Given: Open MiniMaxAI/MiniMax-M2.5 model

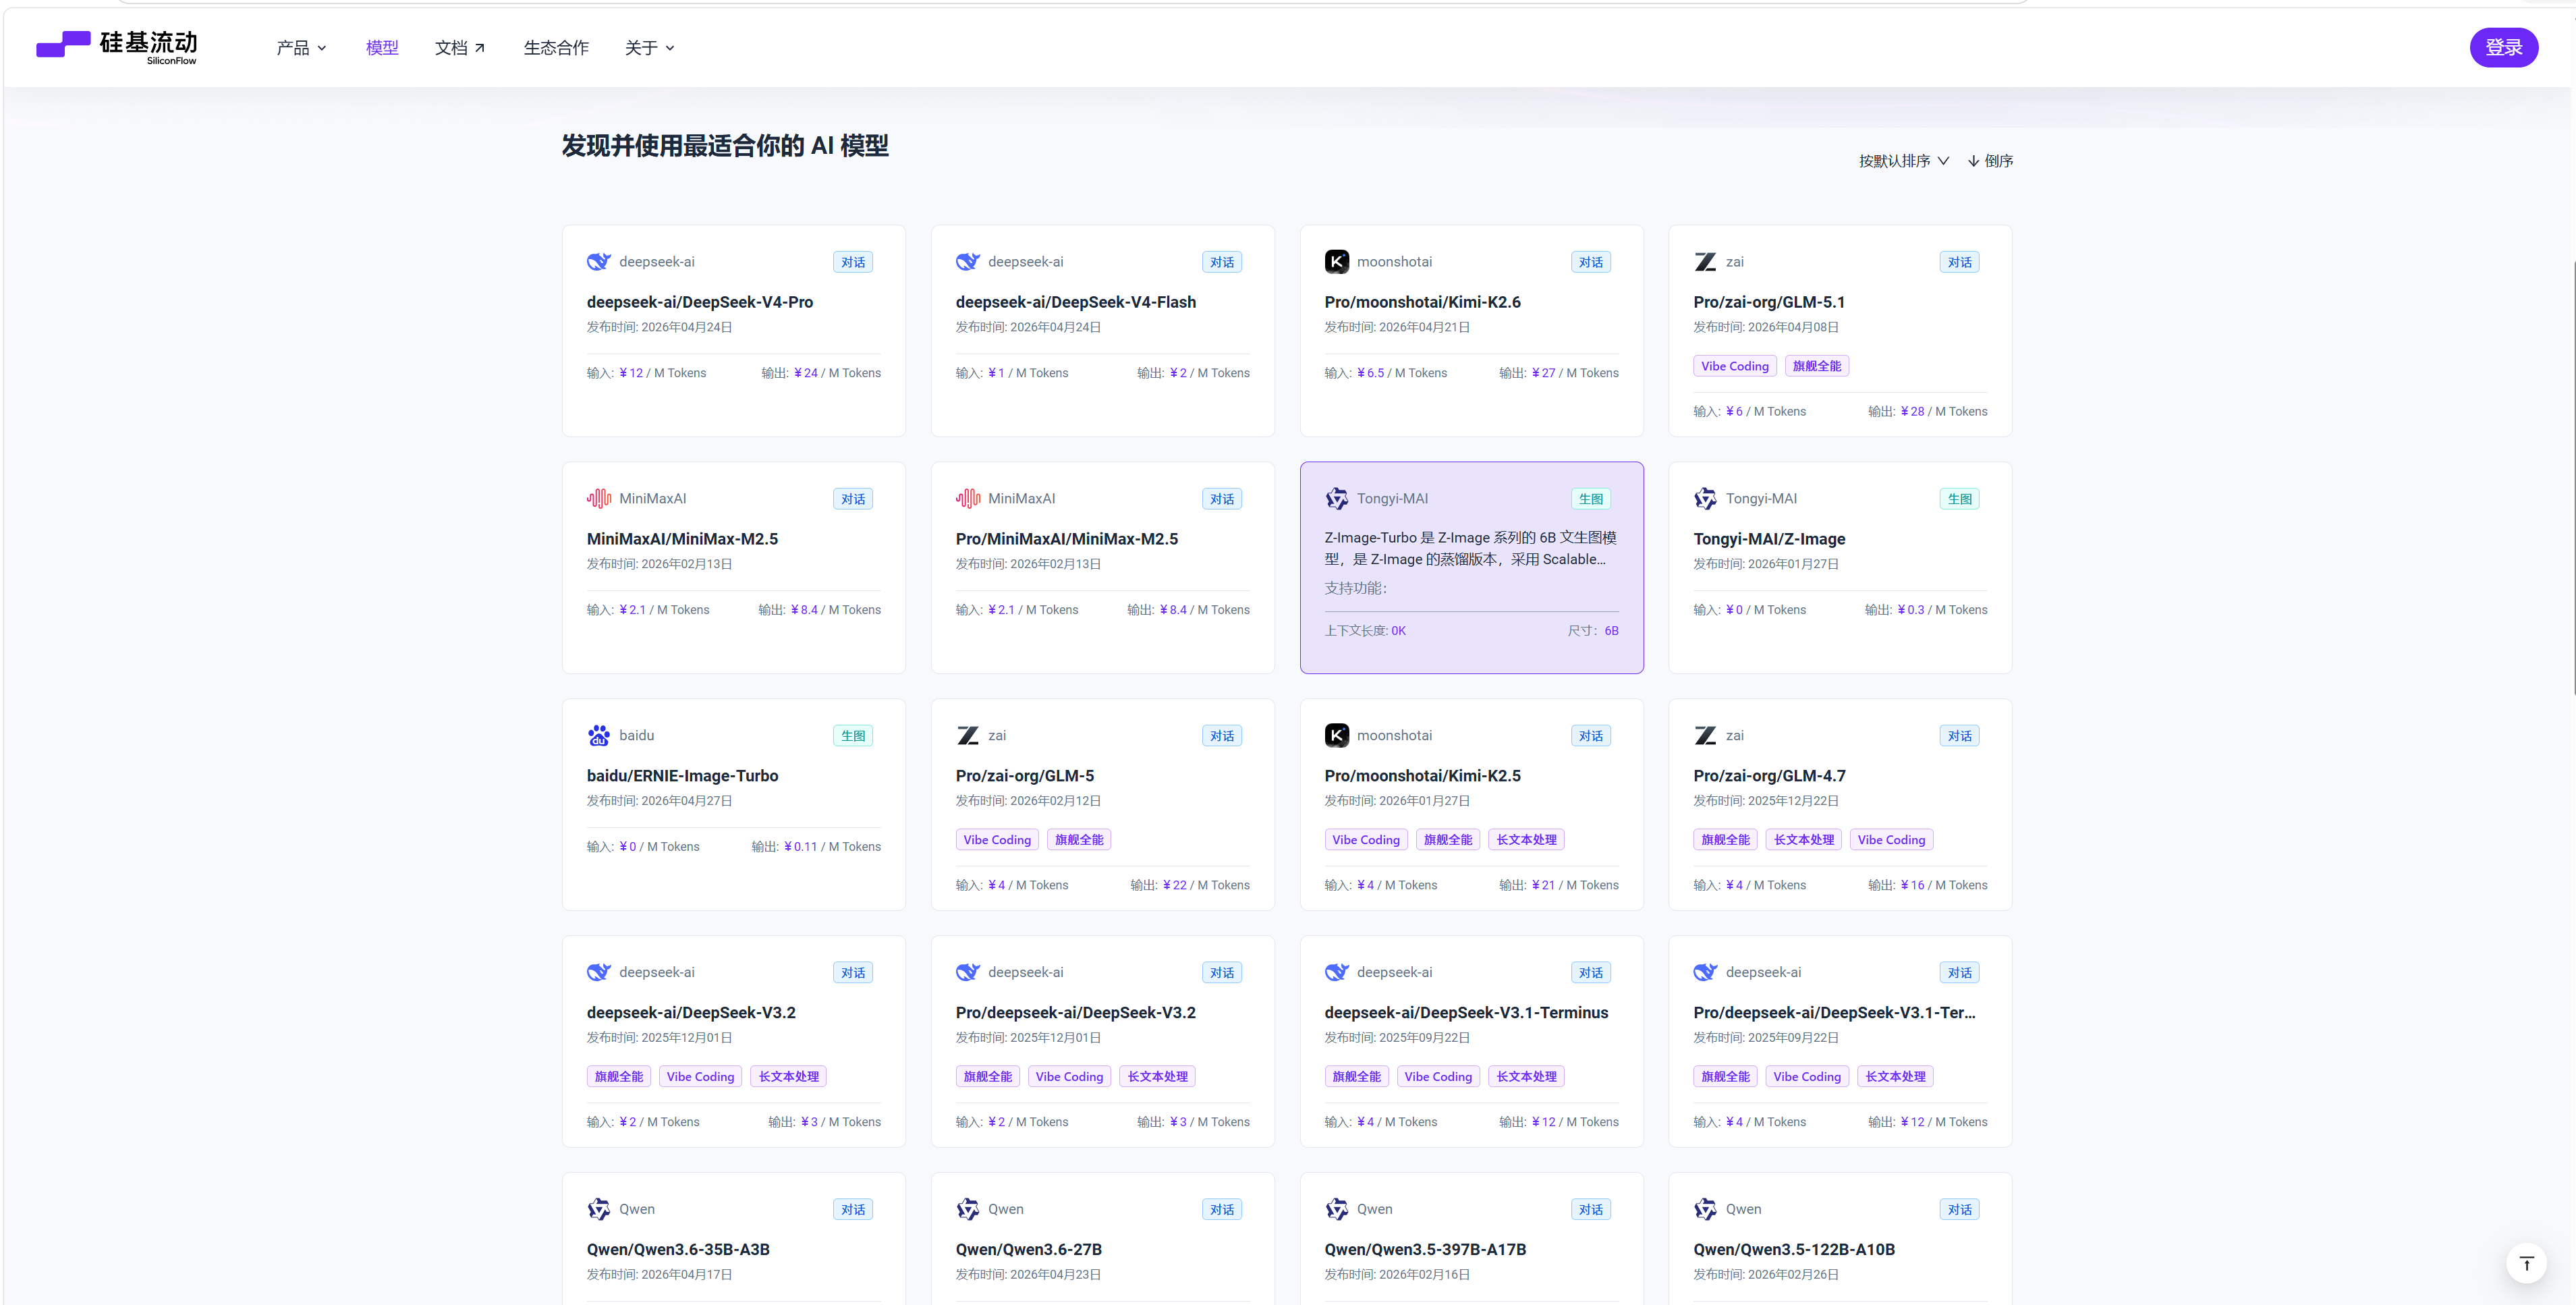Looking at the screenshot, I should click(682, 539).
